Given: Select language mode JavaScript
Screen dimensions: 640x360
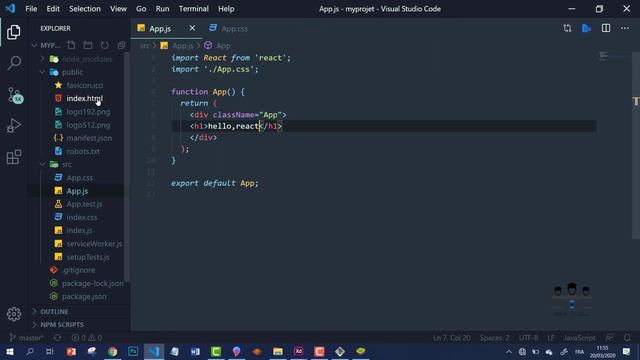Looking at the screenshot, I should coord(579,338).
